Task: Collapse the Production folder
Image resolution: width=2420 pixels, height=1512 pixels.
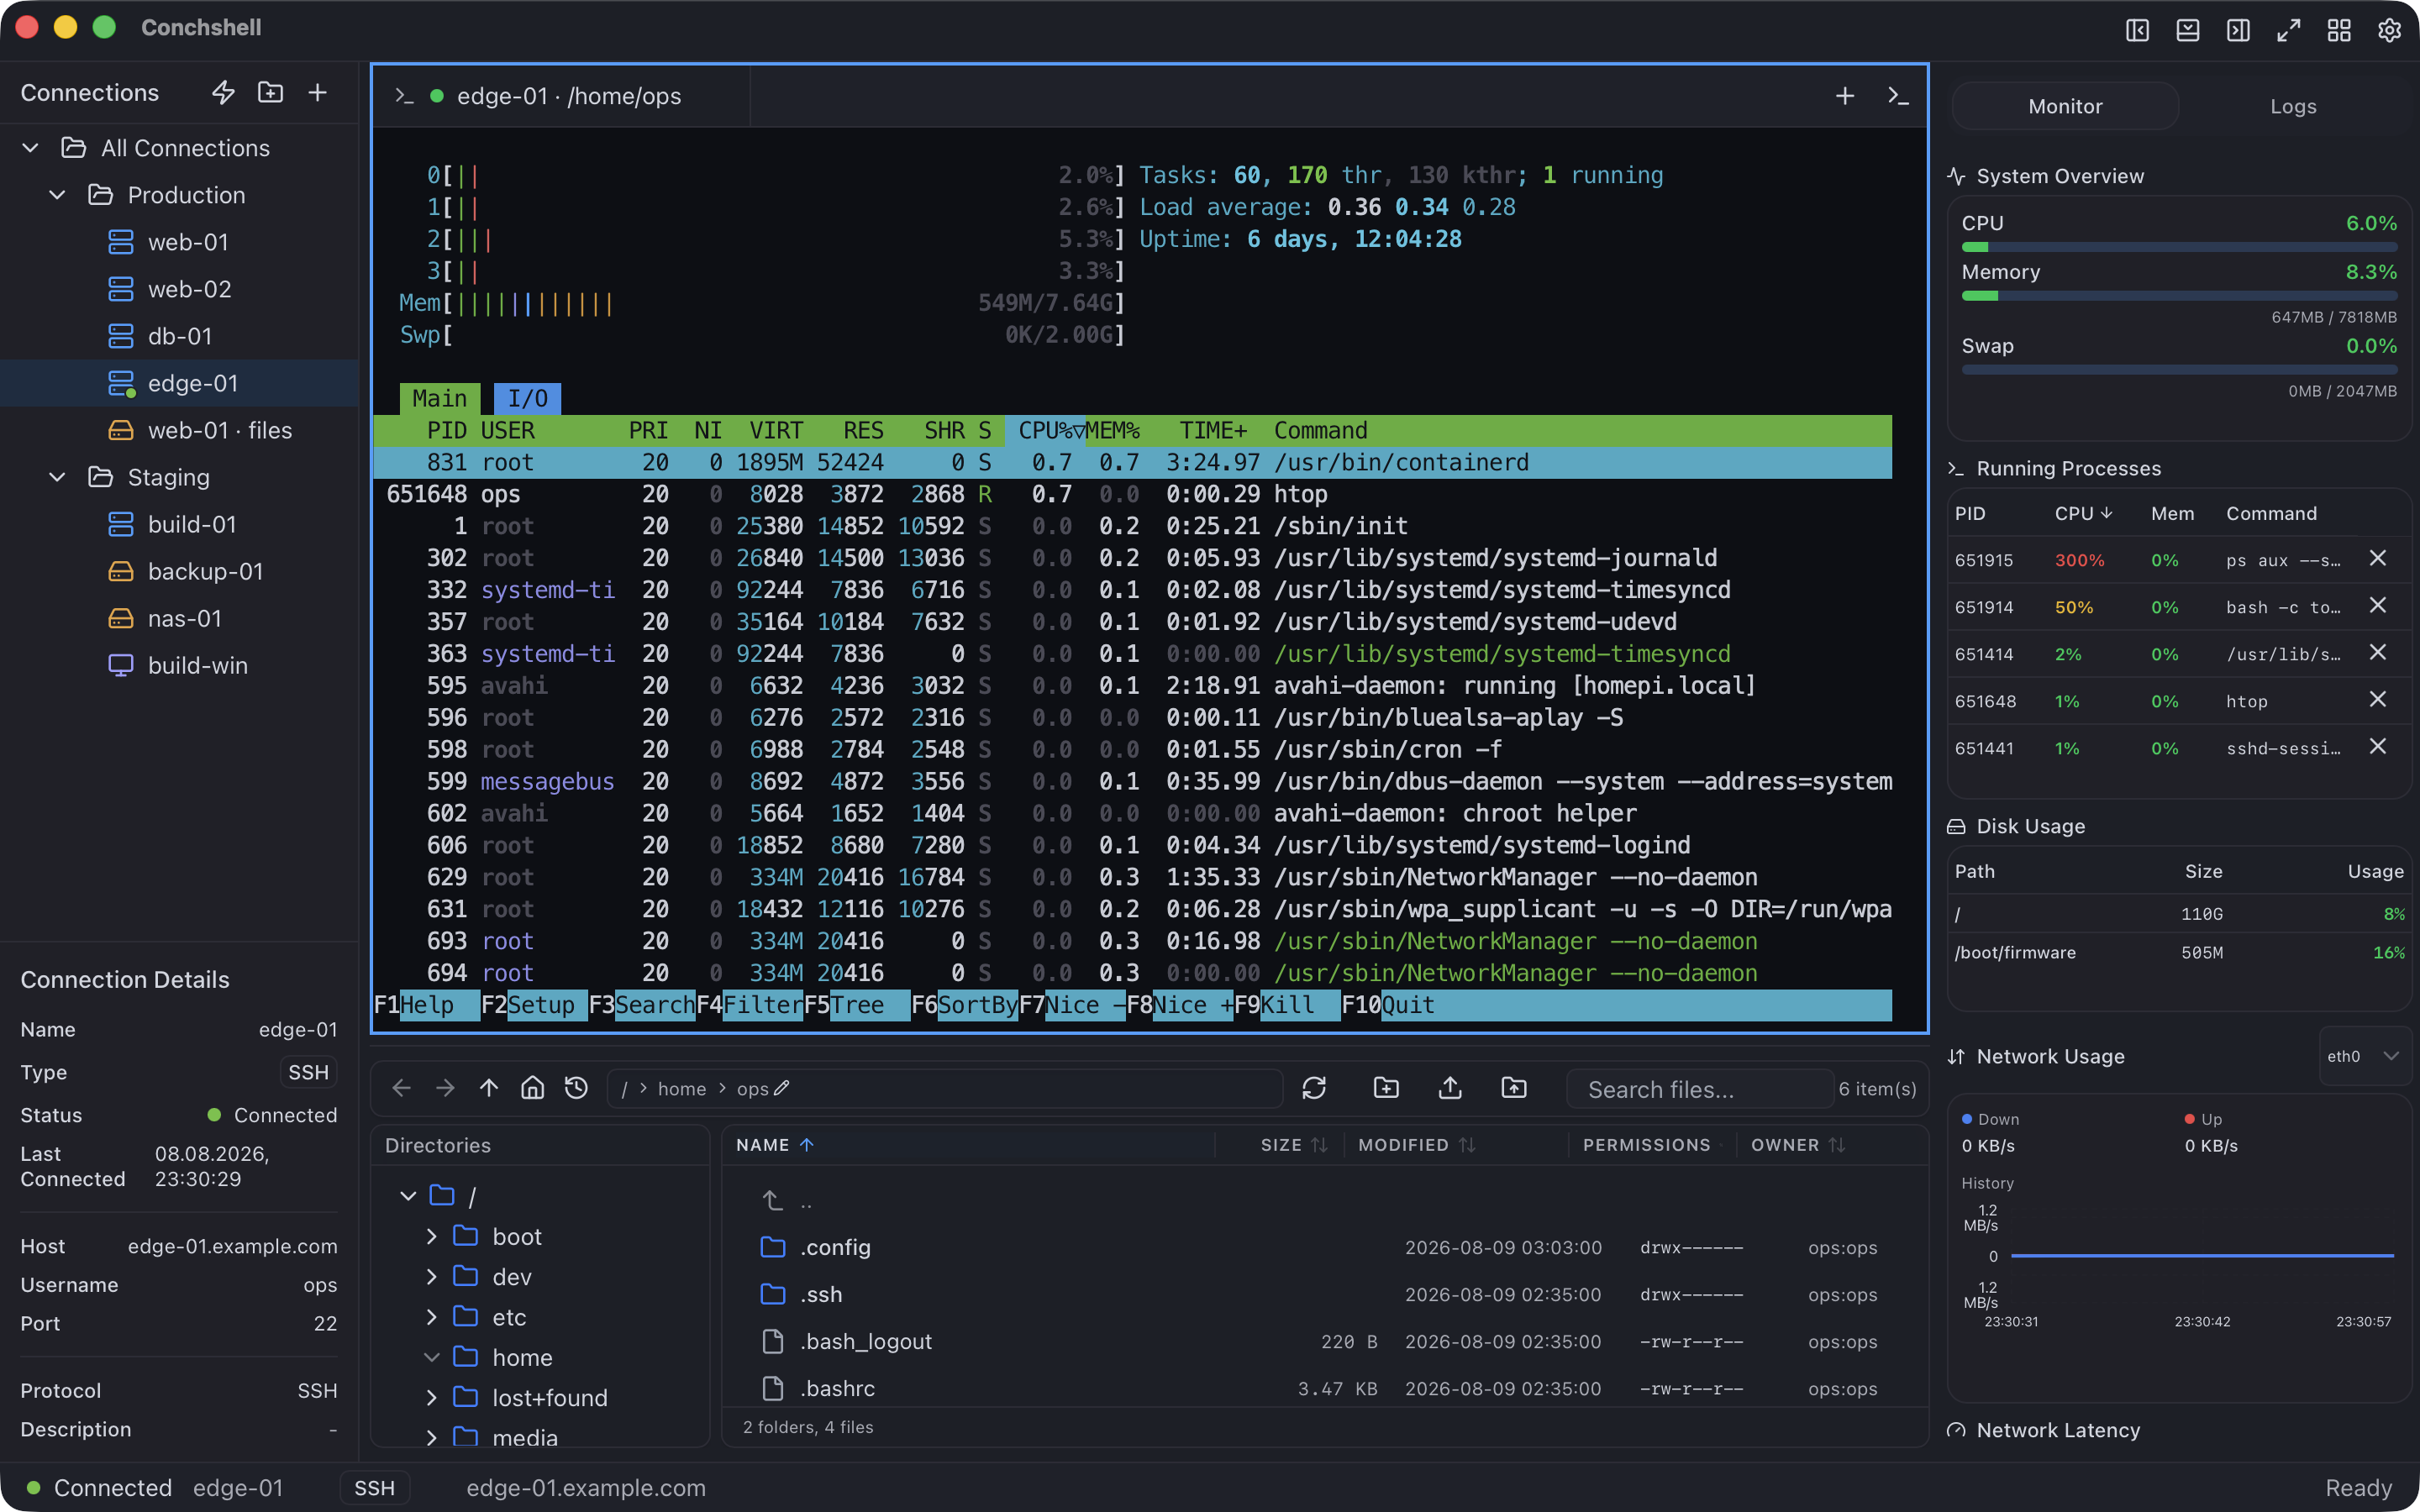Action: coord(58,195)
